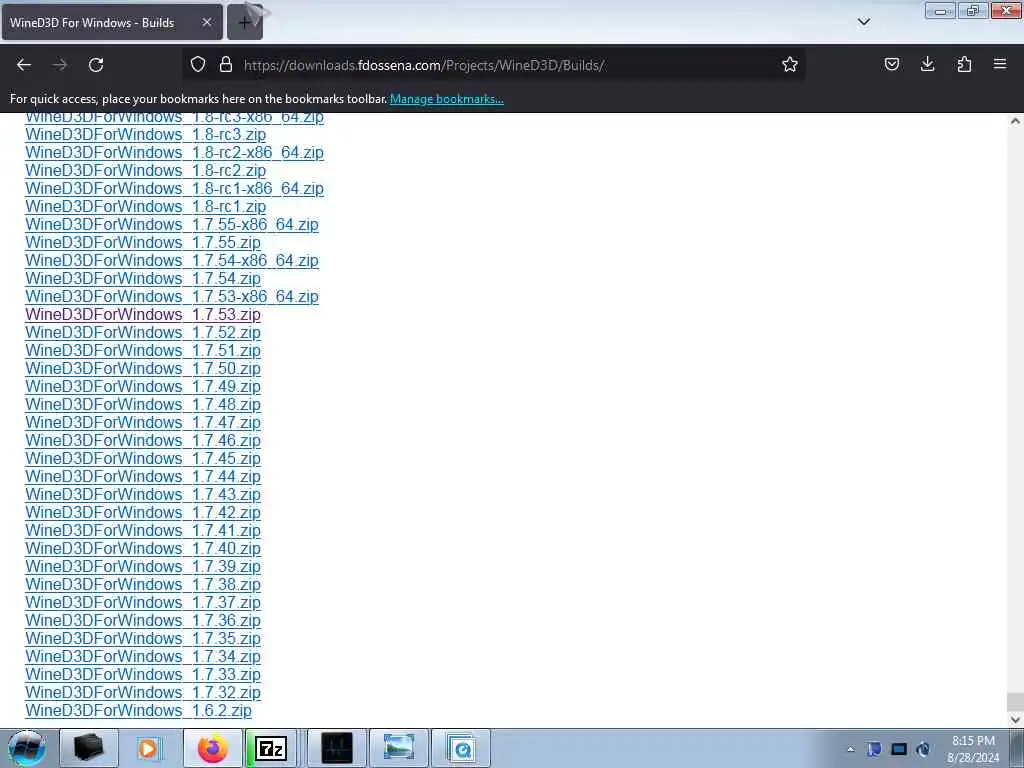Download WineD3DForWindows_1.7.52.zip

point(143,332)
